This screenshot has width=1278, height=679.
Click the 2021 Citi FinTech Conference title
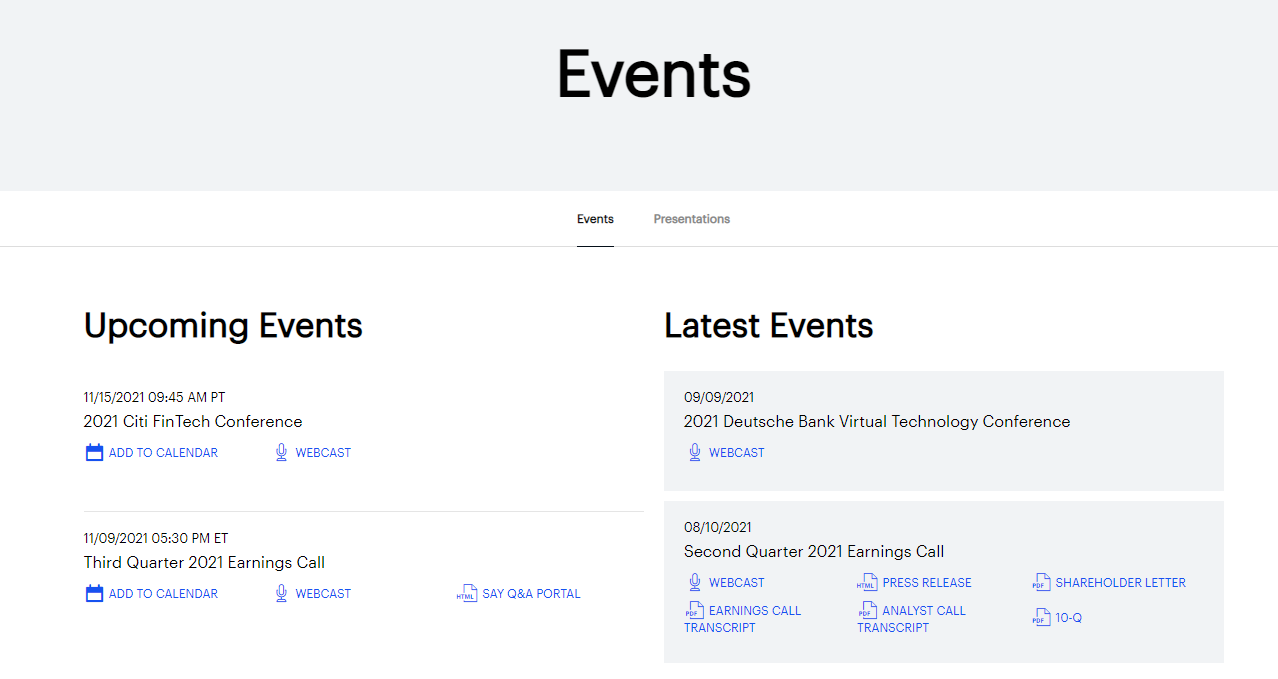tap(193, 422)
